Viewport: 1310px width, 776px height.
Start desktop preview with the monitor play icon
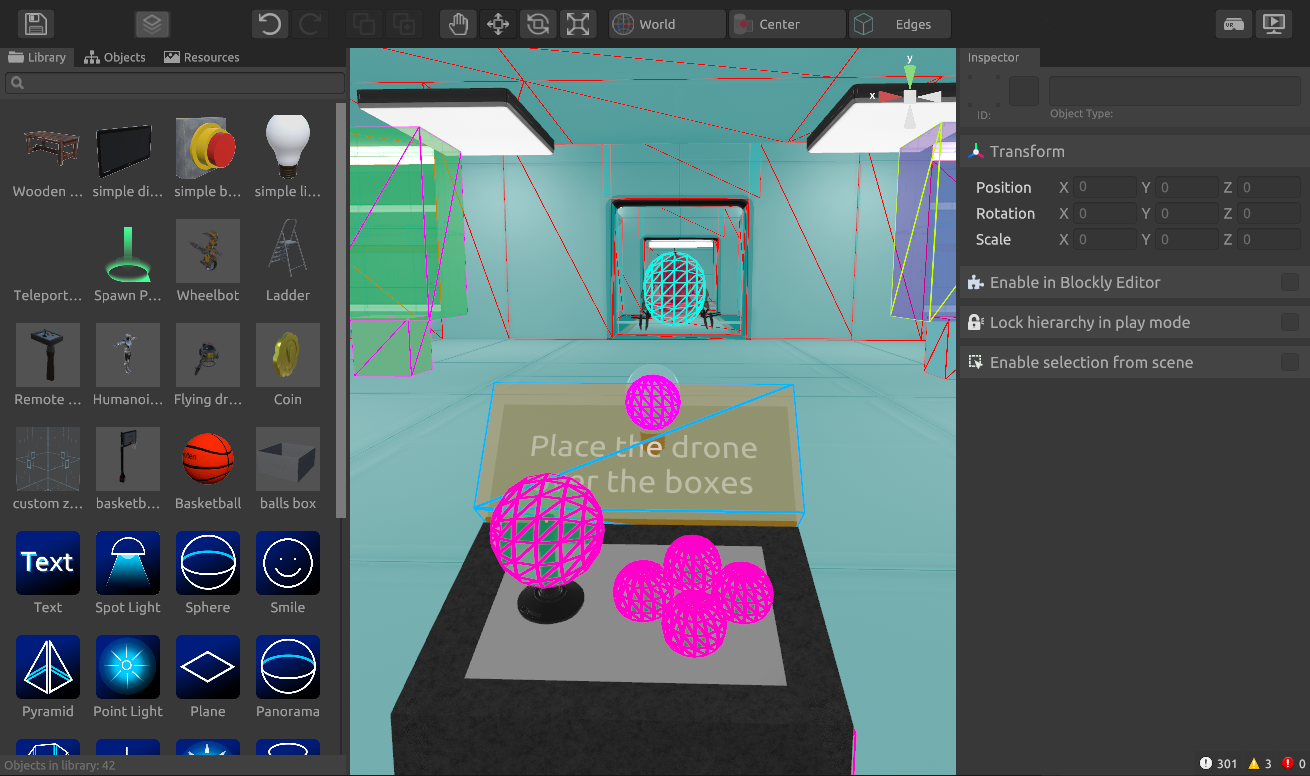click(x=1274, y=24)
